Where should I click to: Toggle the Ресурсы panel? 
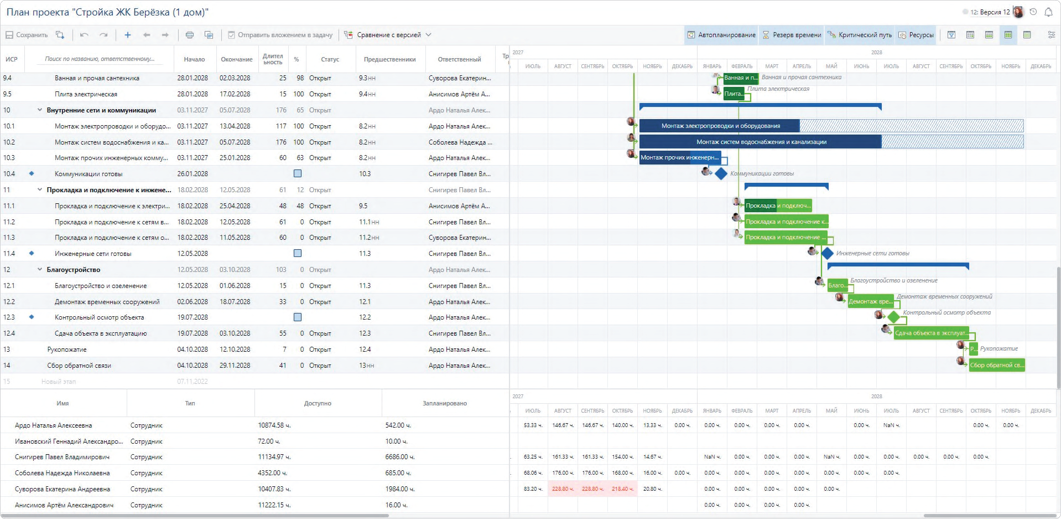click(x=916, y=35)
